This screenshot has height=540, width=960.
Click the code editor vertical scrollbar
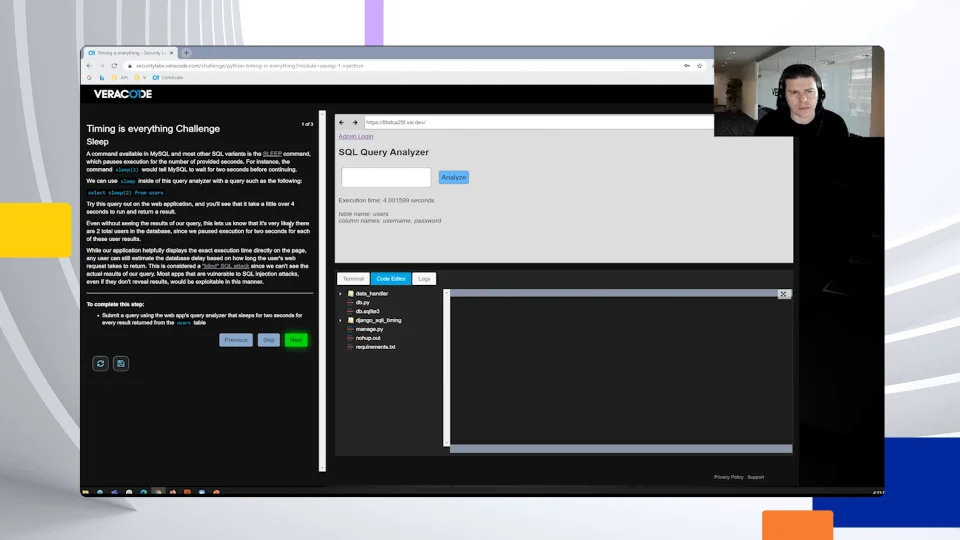pos(446,367)
